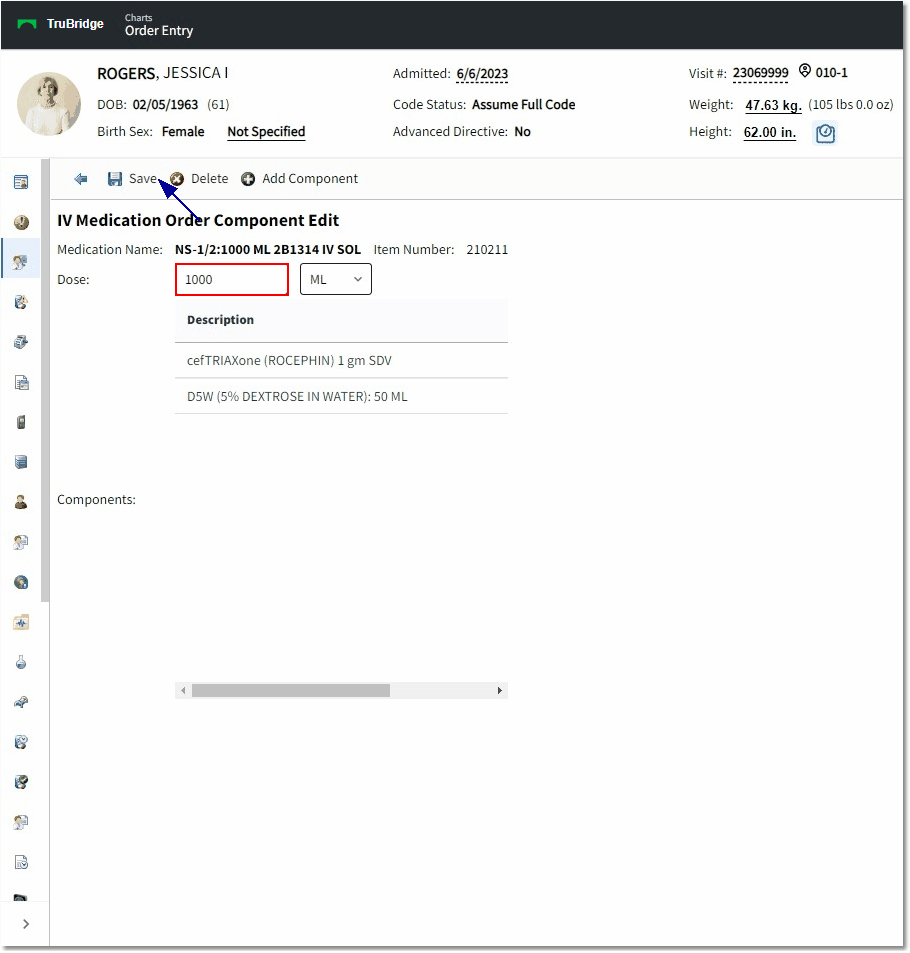Select the D5W (5% DEXTROSE IN WATER): 50 ML row
This screenshot has height=953, width=910.
(x=341, y=396)
